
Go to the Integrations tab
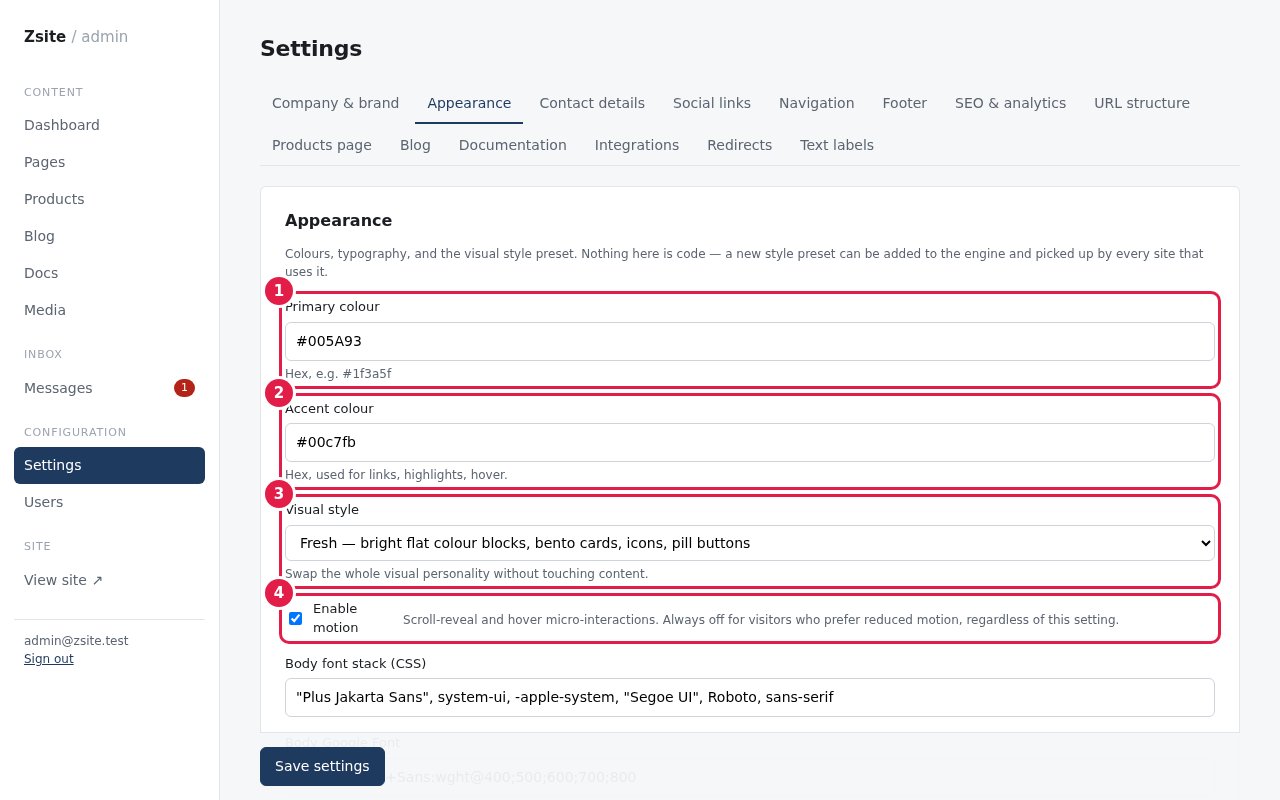click(x=637, y=145)
